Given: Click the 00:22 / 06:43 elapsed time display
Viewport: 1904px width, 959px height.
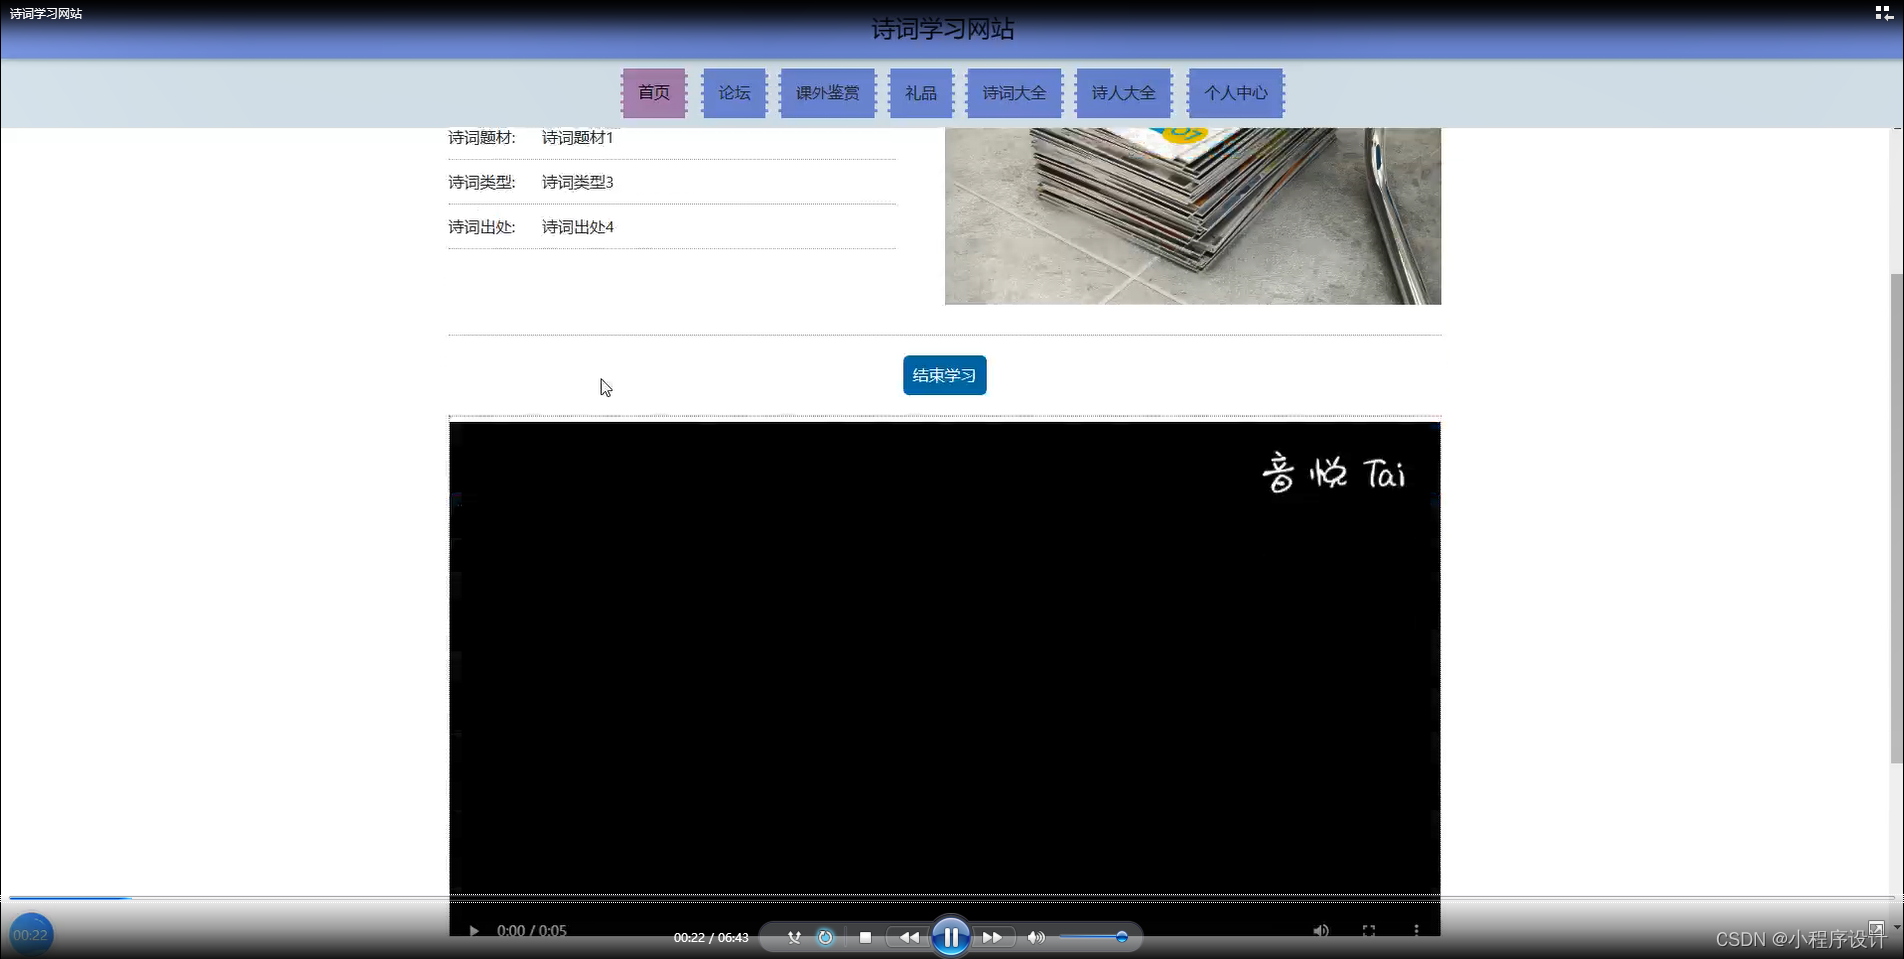Looking at the screenshot, I should tap(711, 937).
